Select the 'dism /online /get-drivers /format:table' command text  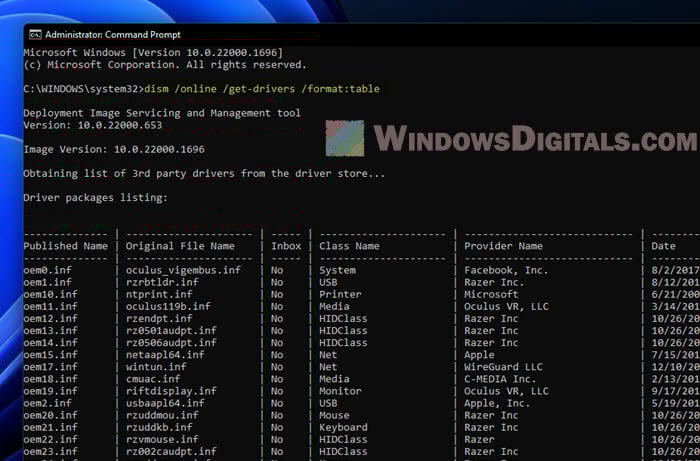(262, 89)
